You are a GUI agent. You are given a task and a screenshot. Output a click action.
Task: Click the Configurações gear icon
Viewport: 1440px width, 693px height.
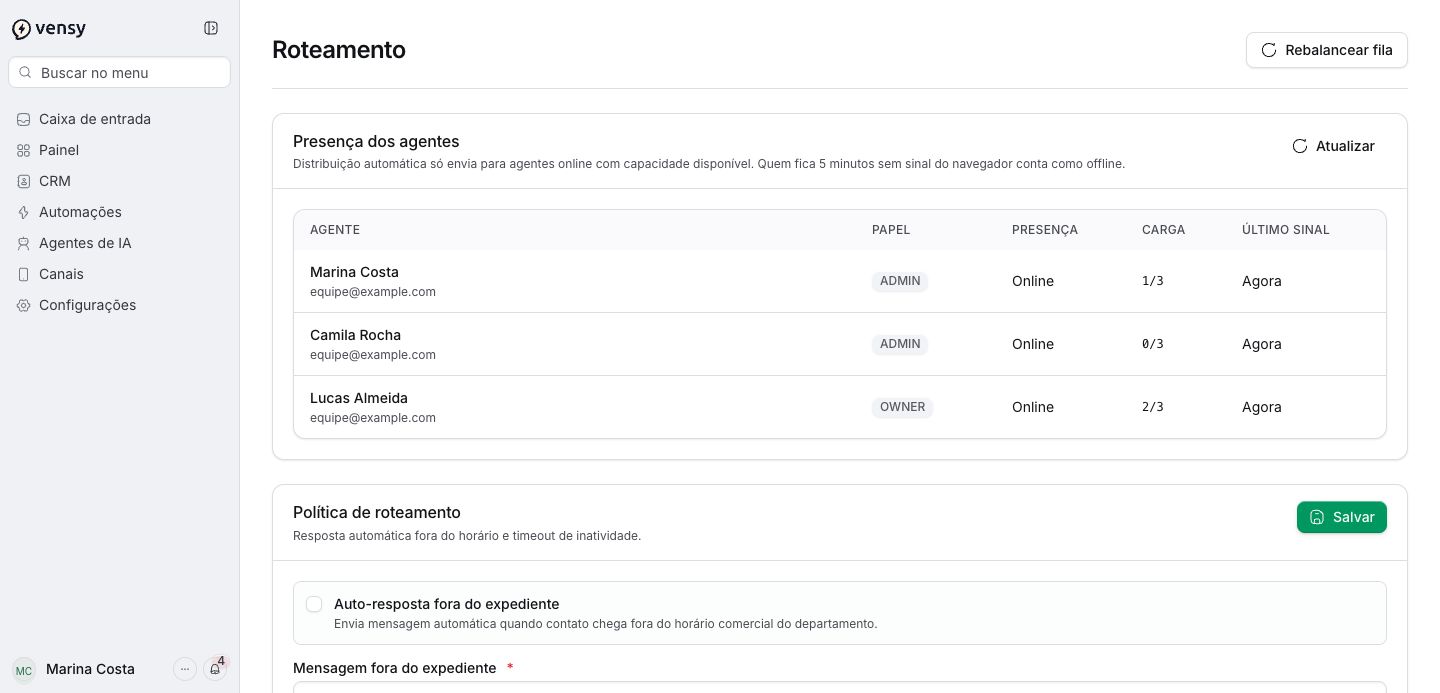(23, 305)
